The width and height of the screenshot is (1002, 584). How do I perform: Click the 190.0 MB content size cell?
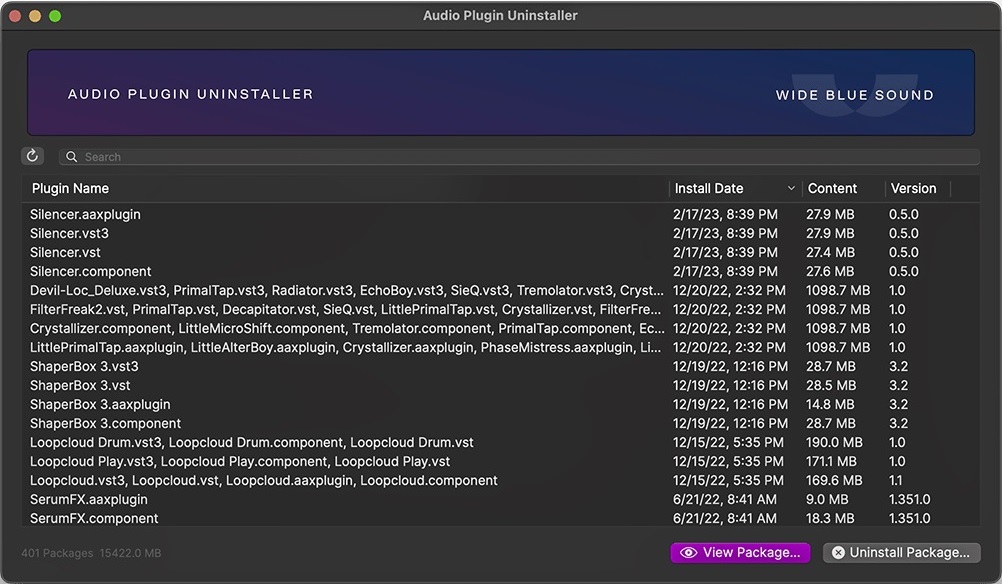[834, 442]
